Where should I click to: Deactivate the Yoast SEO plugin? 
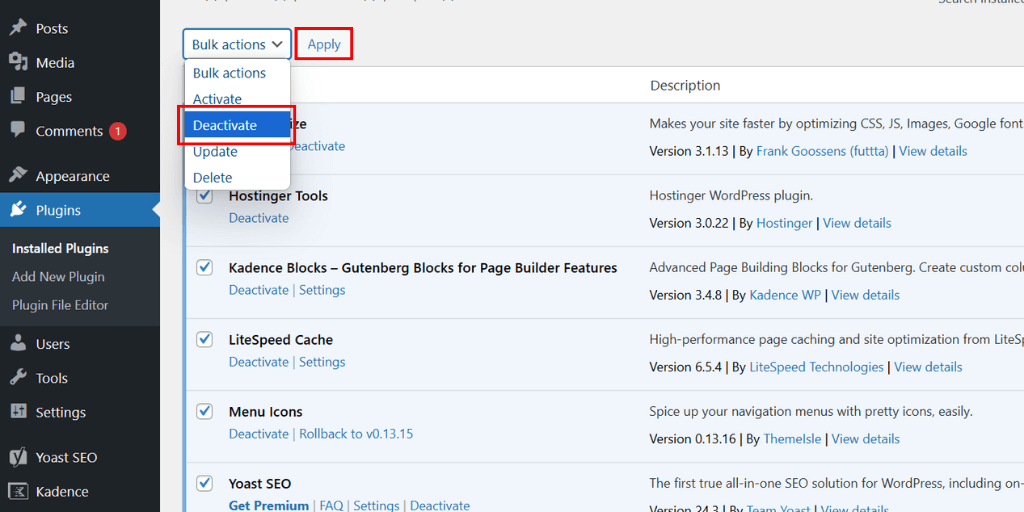click(440, 505)
